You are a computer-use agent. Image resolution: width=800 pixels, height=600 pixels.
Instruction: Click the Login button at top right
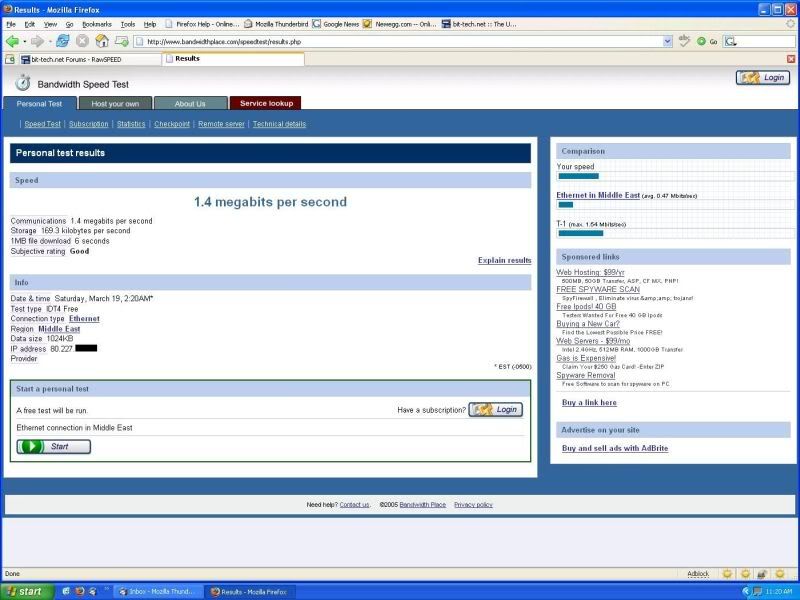coord(763,78)
